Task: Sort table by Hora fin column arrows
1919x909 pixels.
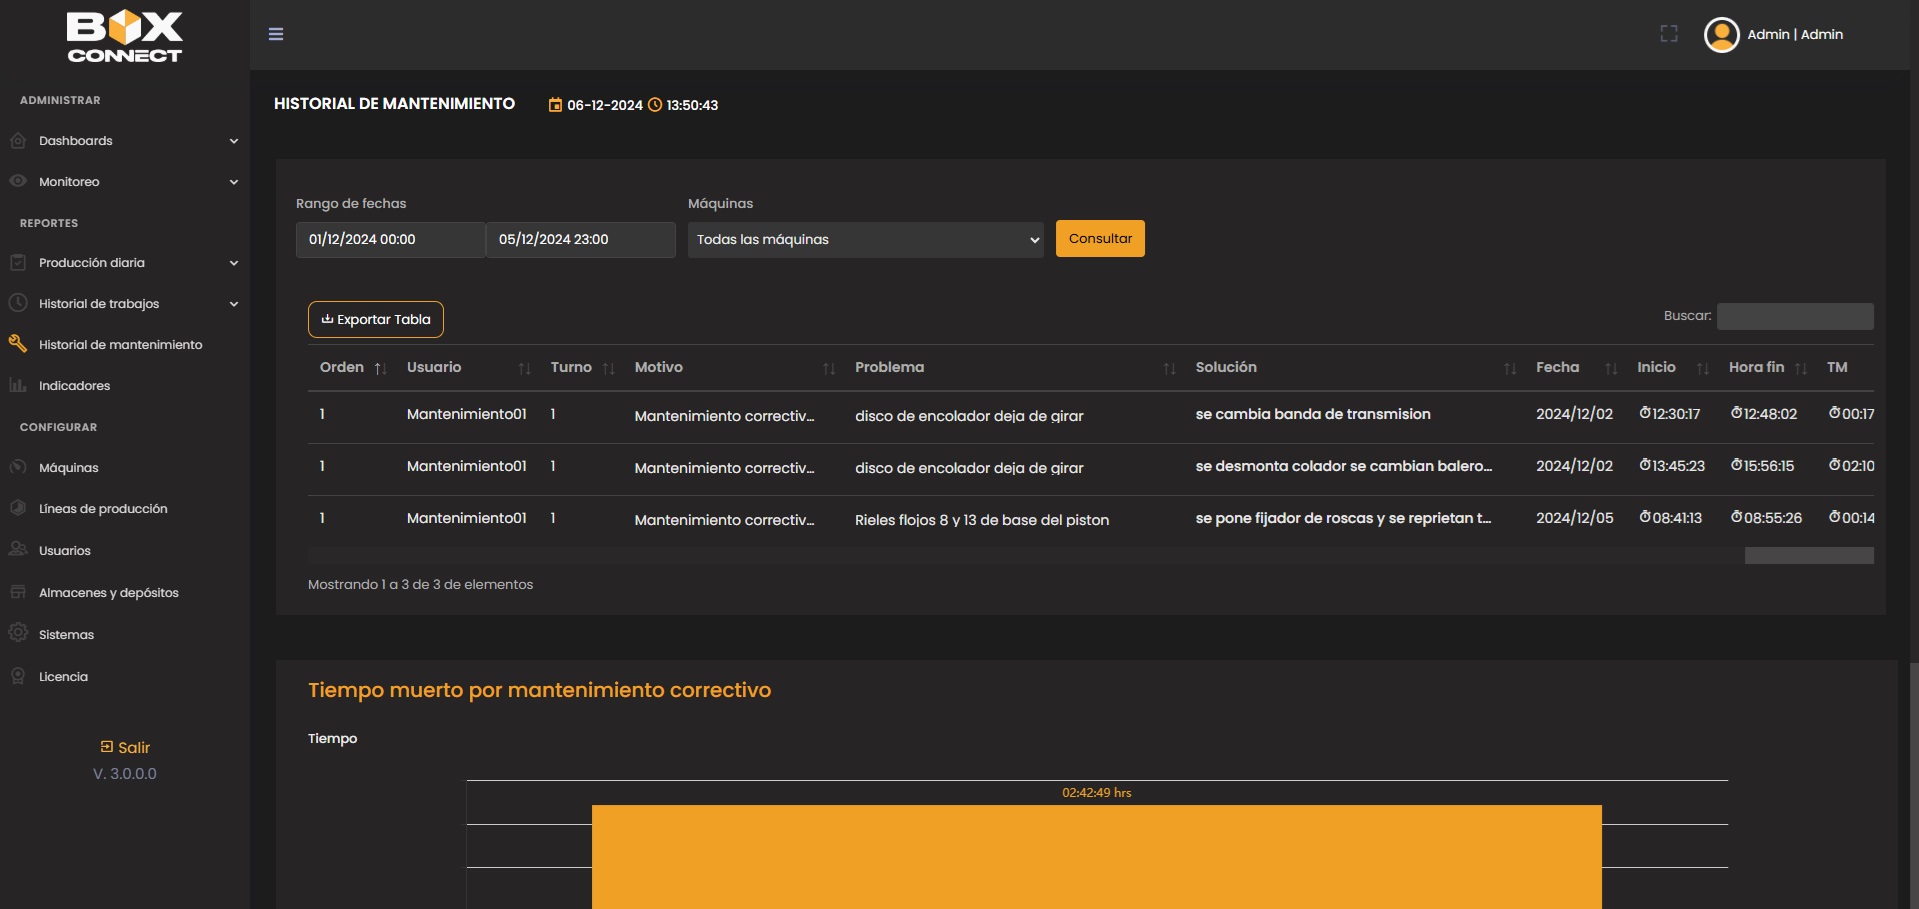Action: [x=1801, y=369]
